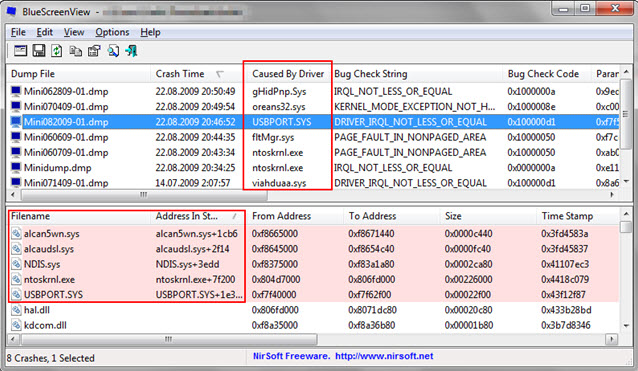Open the Options menu
The height and width of the screenshot is (371, 638).
[x=112, y=32]
